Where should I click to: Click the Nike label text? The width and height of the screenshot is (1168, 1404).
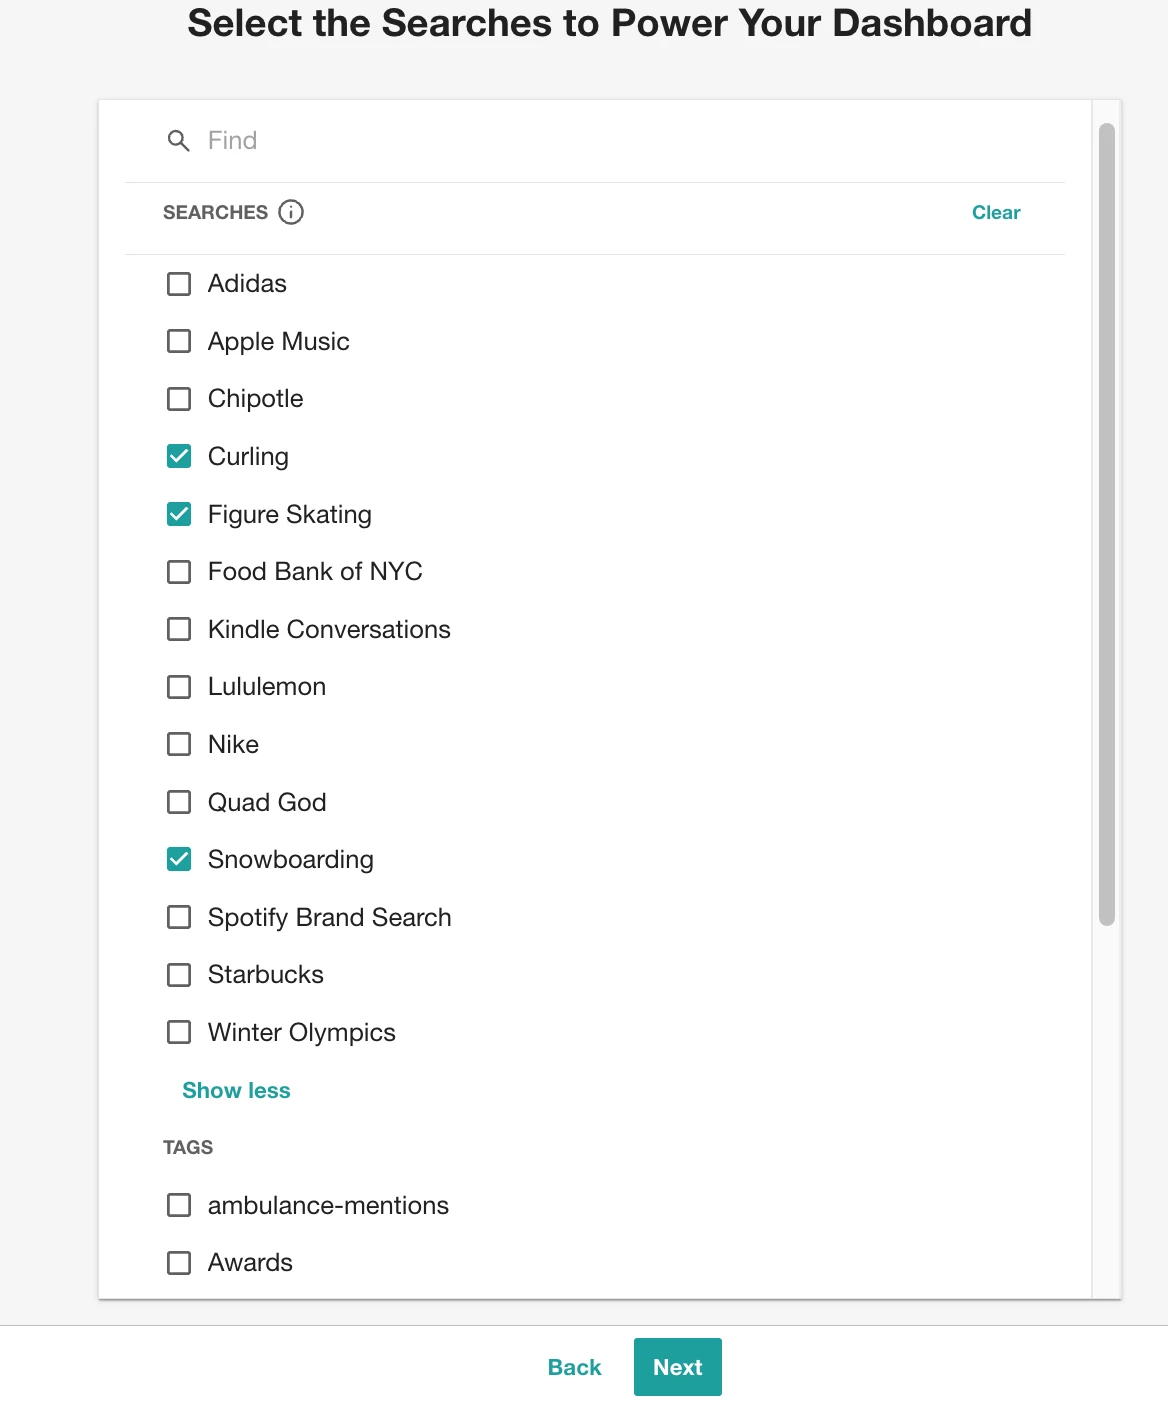click(x=233, y=744)
